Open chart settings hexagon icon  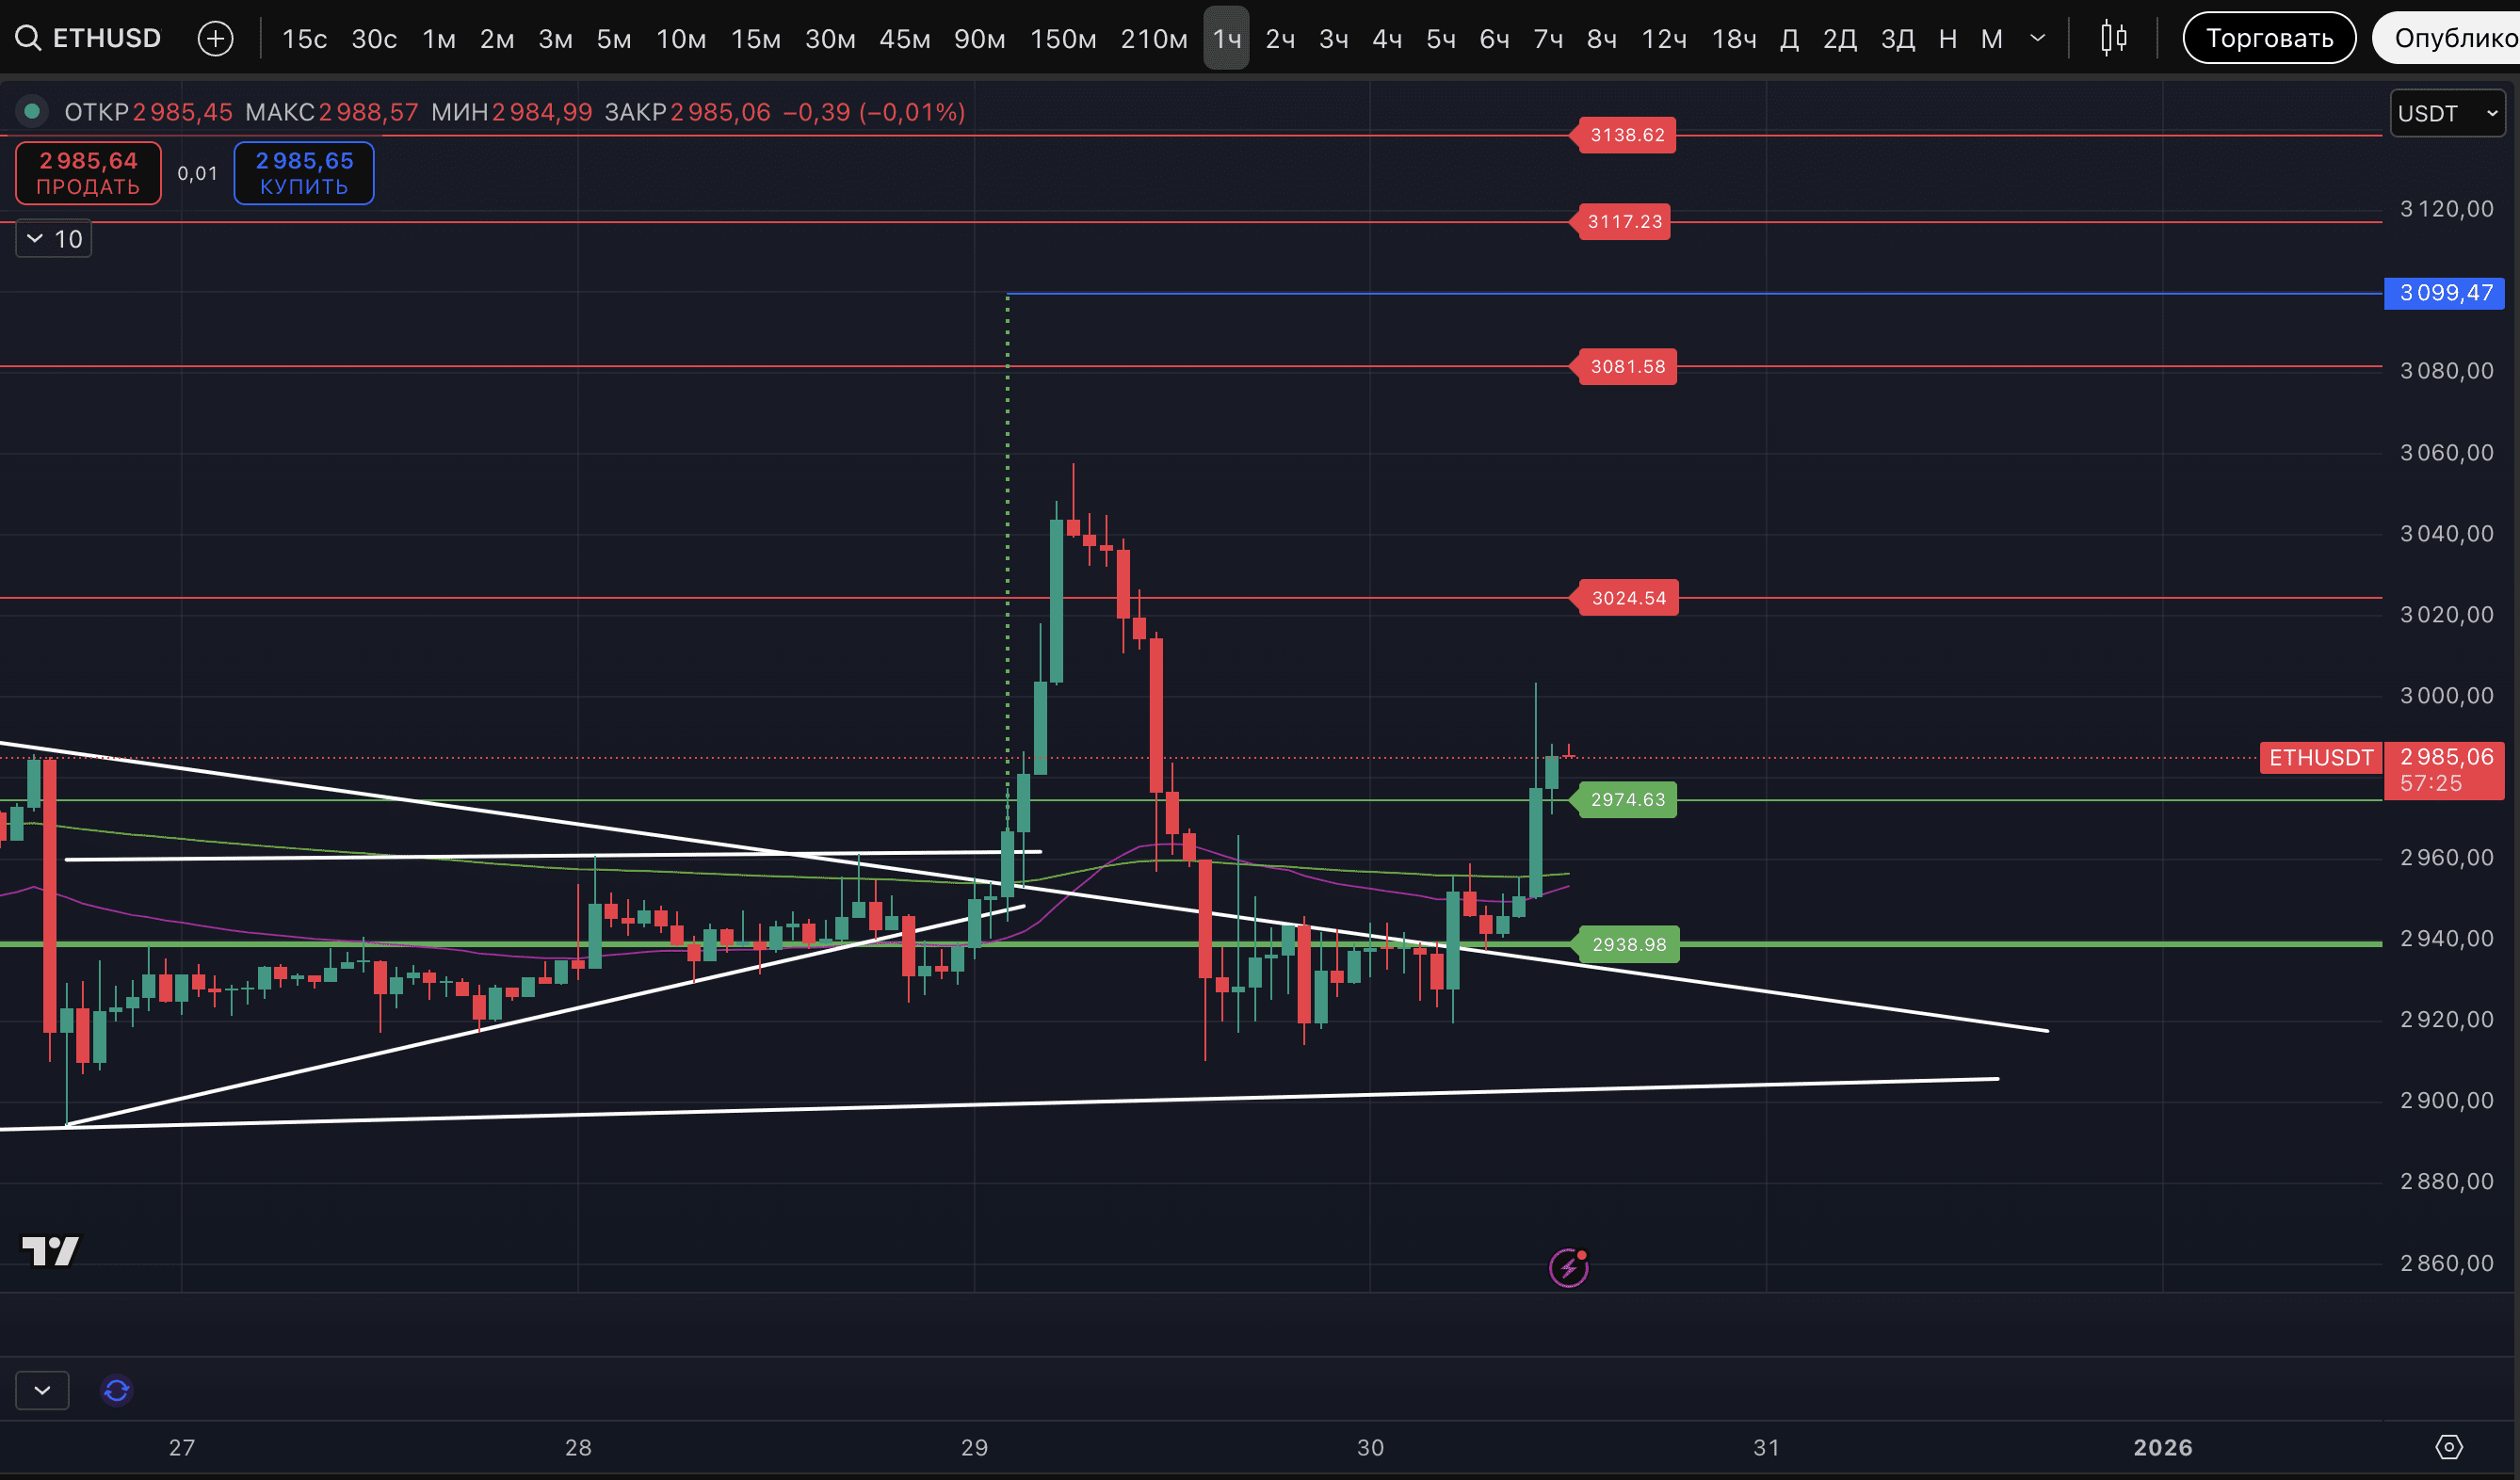click(2448, 1446)
